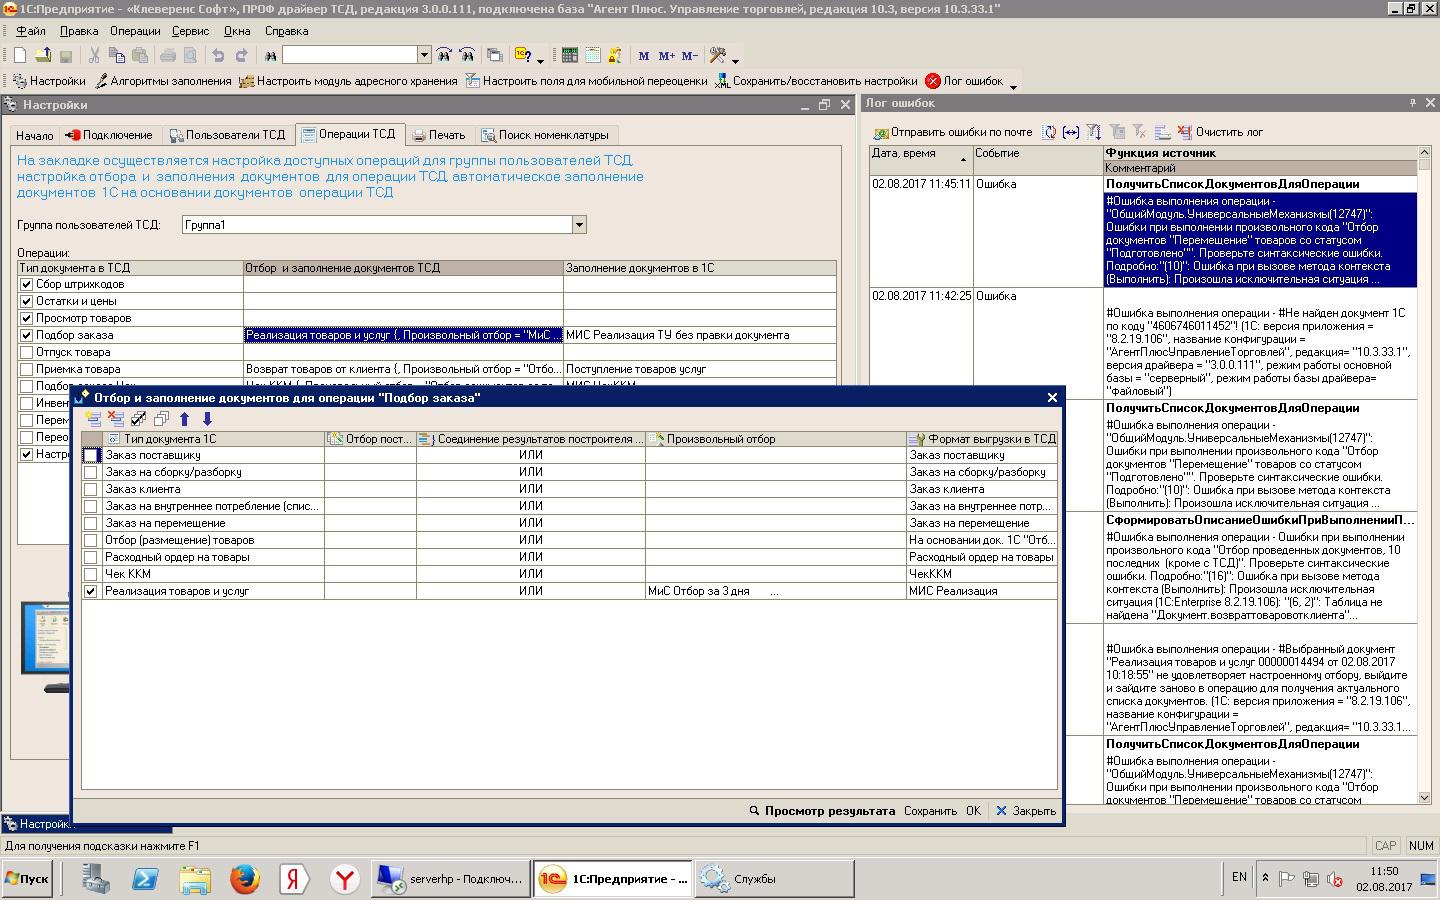Click add row icon in Отбор и заполнение dialog
This screenshot has height=900, width=1440.
pos(93,419)
